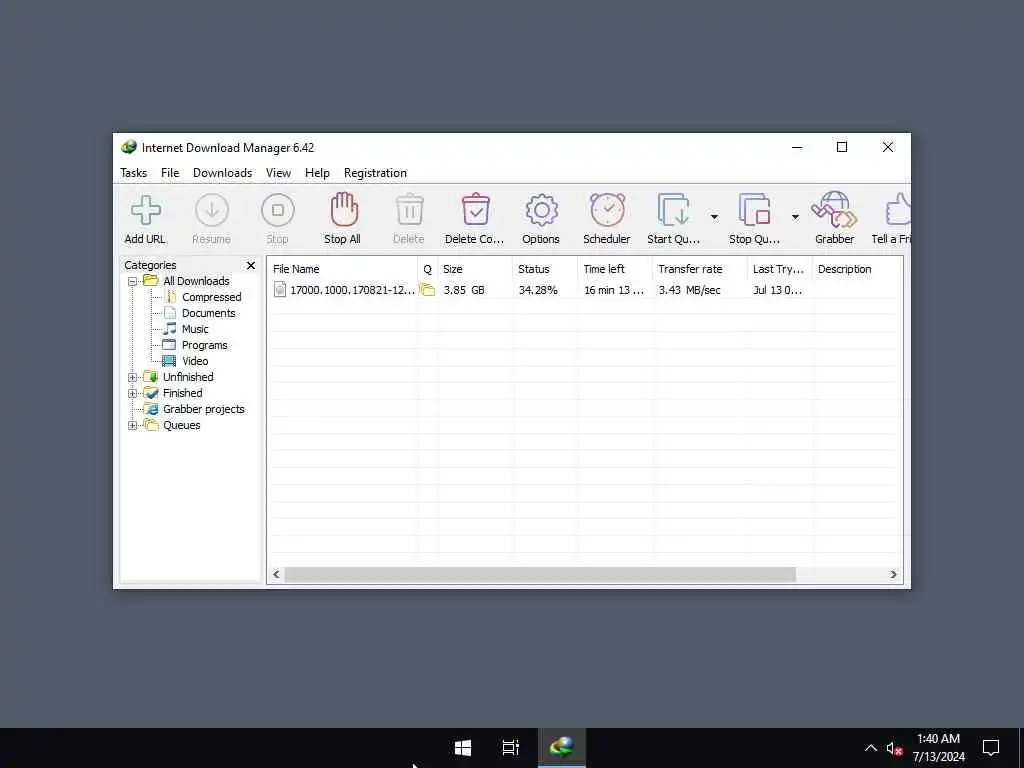
Task: Select the 17000.1000.170821-12... download row
Action: 584,290
